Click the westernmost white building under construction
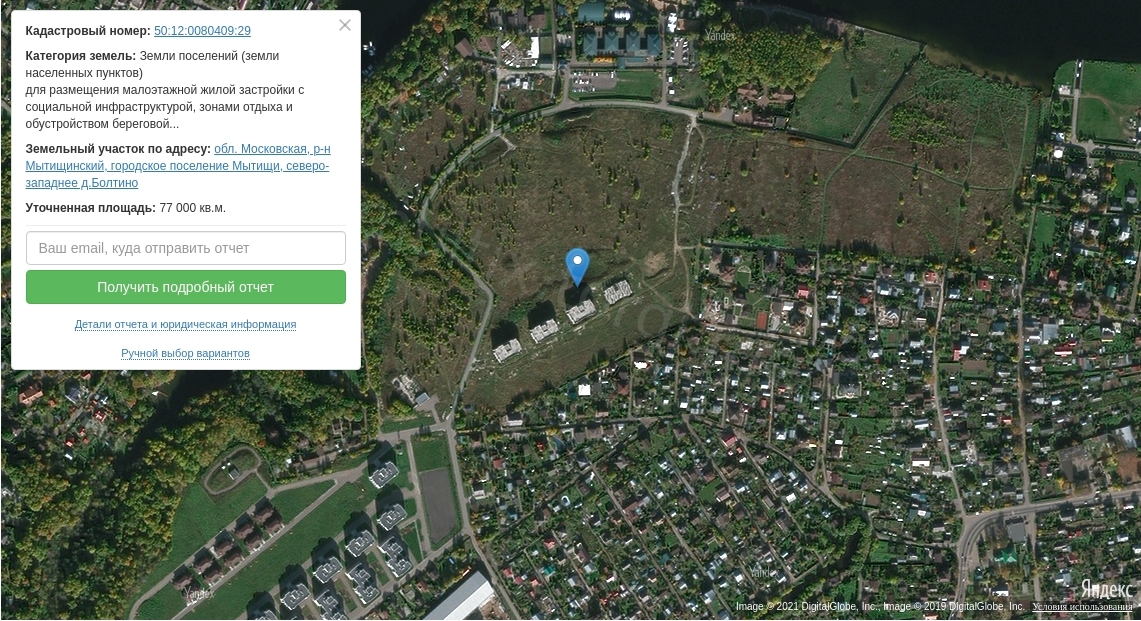Image resolution: width=1141 pixels, height=621 pixels. tap(507, 350)
